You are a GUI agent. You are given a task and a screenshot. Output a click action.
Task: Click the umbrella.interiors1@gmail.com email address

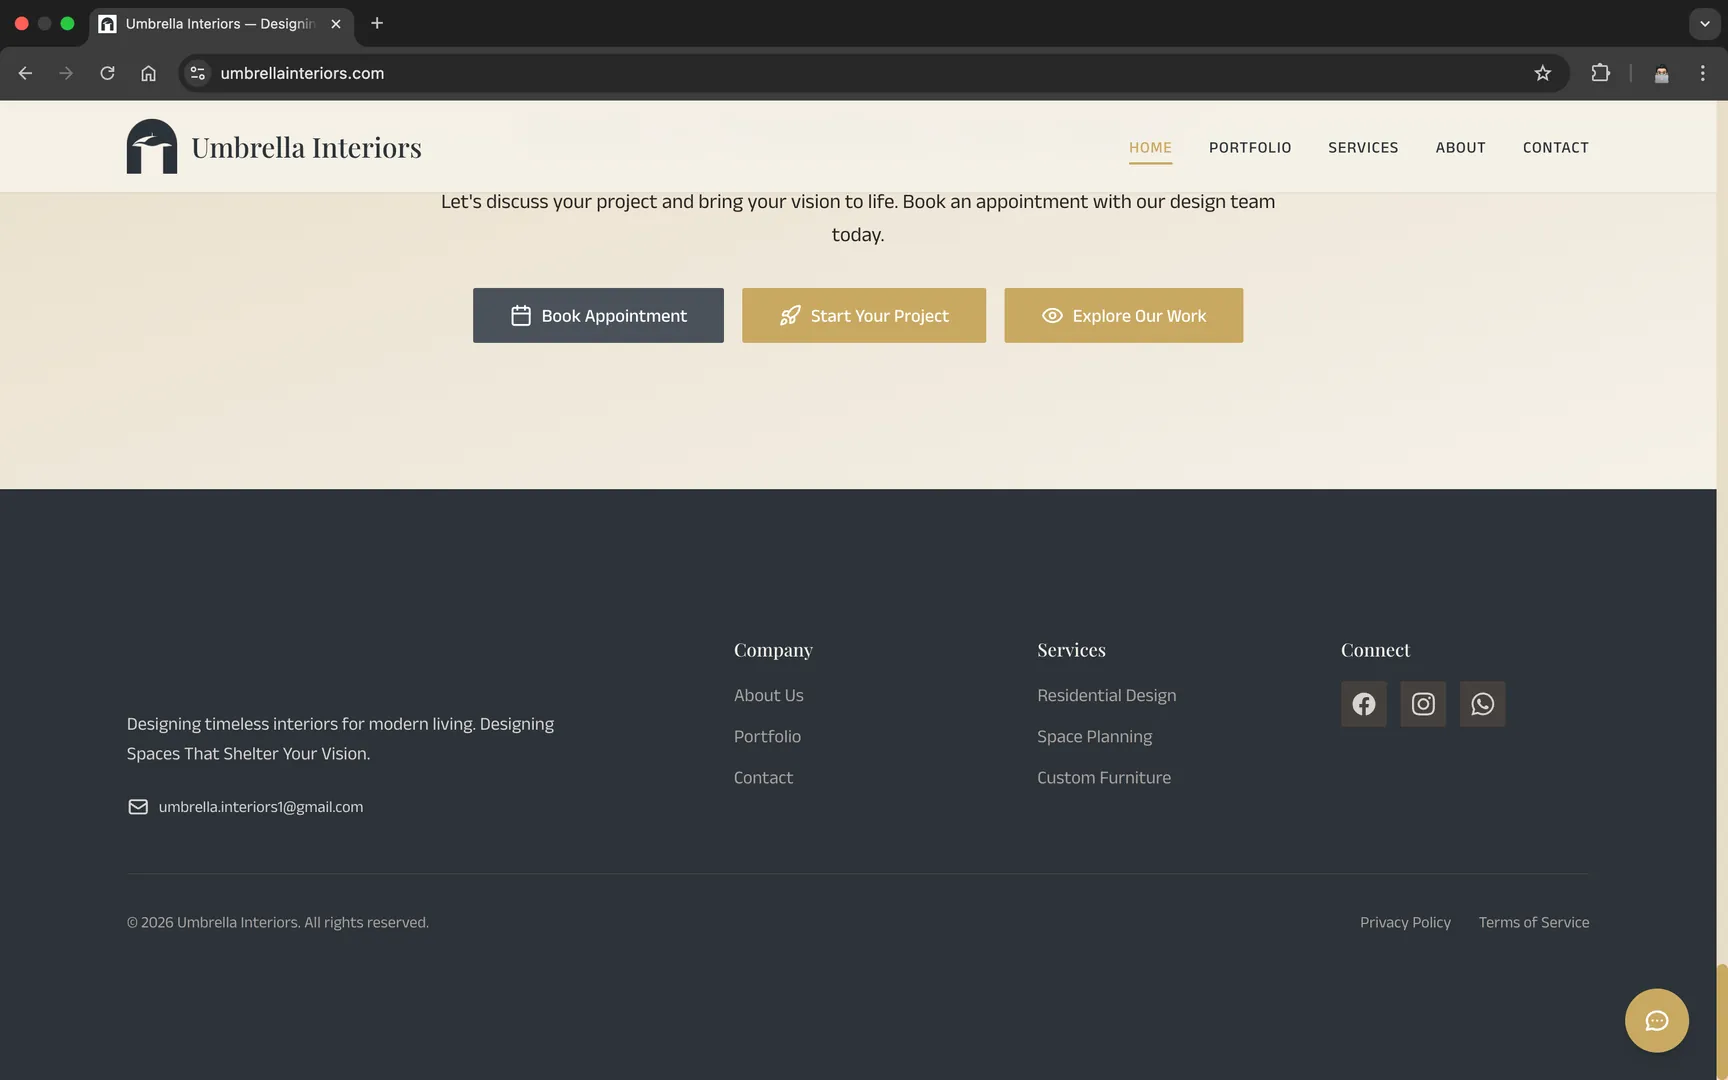[x=261, y=806]
